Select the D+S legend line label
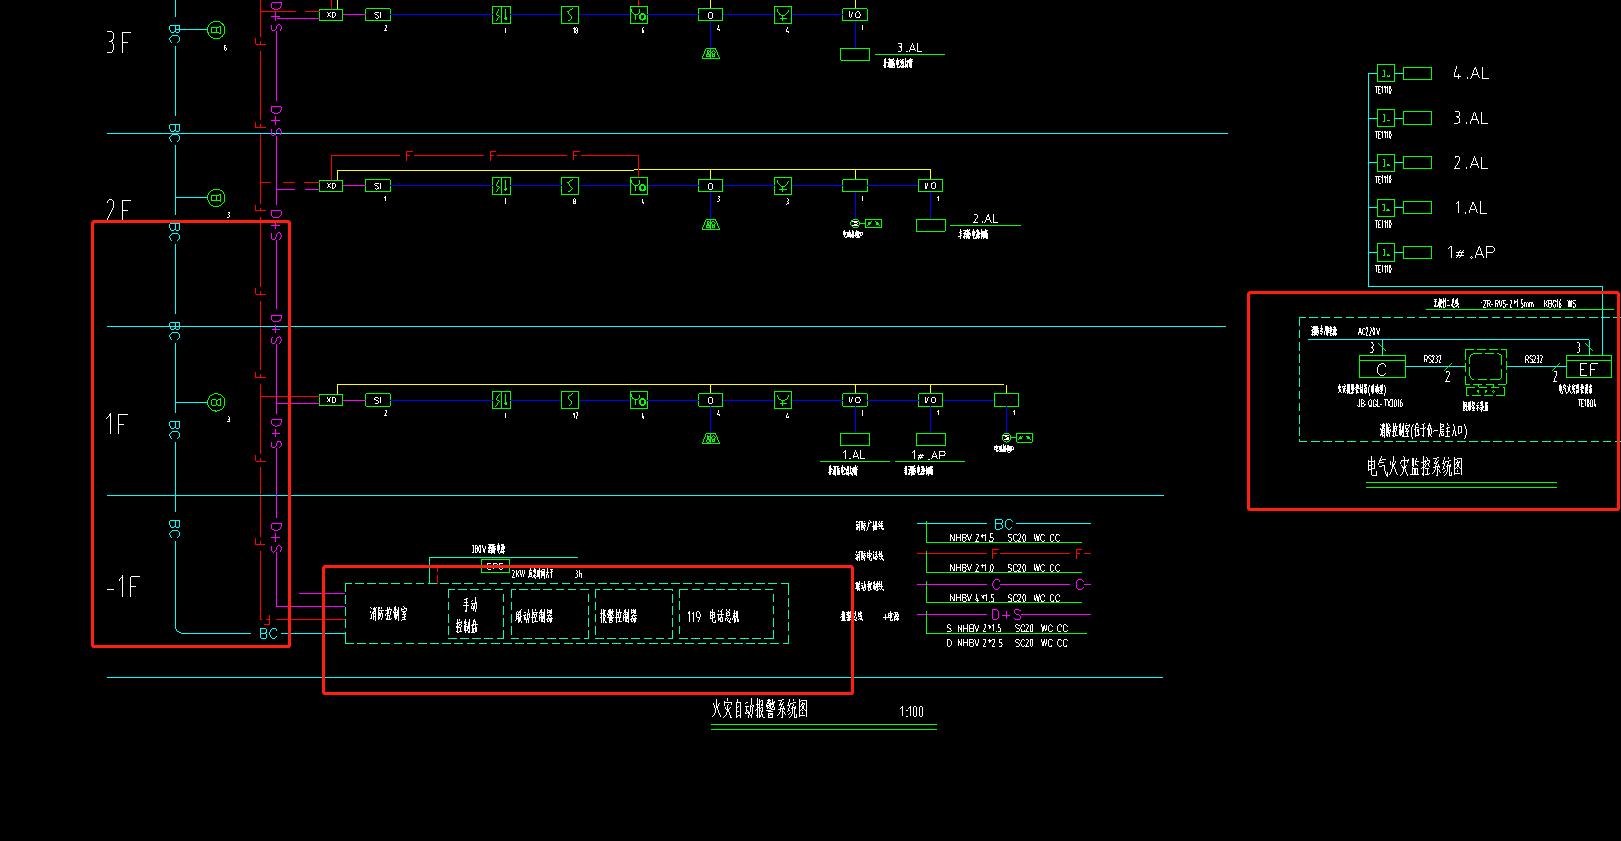This screenshot has height=841, width=1621. [x=1007, y=614]
